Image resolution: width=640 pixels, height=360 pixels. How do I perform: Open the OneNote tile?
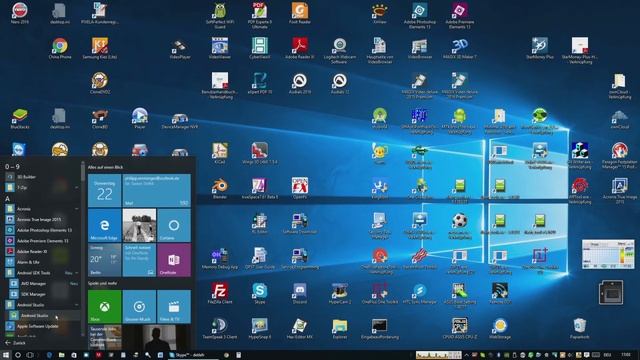[x=174, y=260]
